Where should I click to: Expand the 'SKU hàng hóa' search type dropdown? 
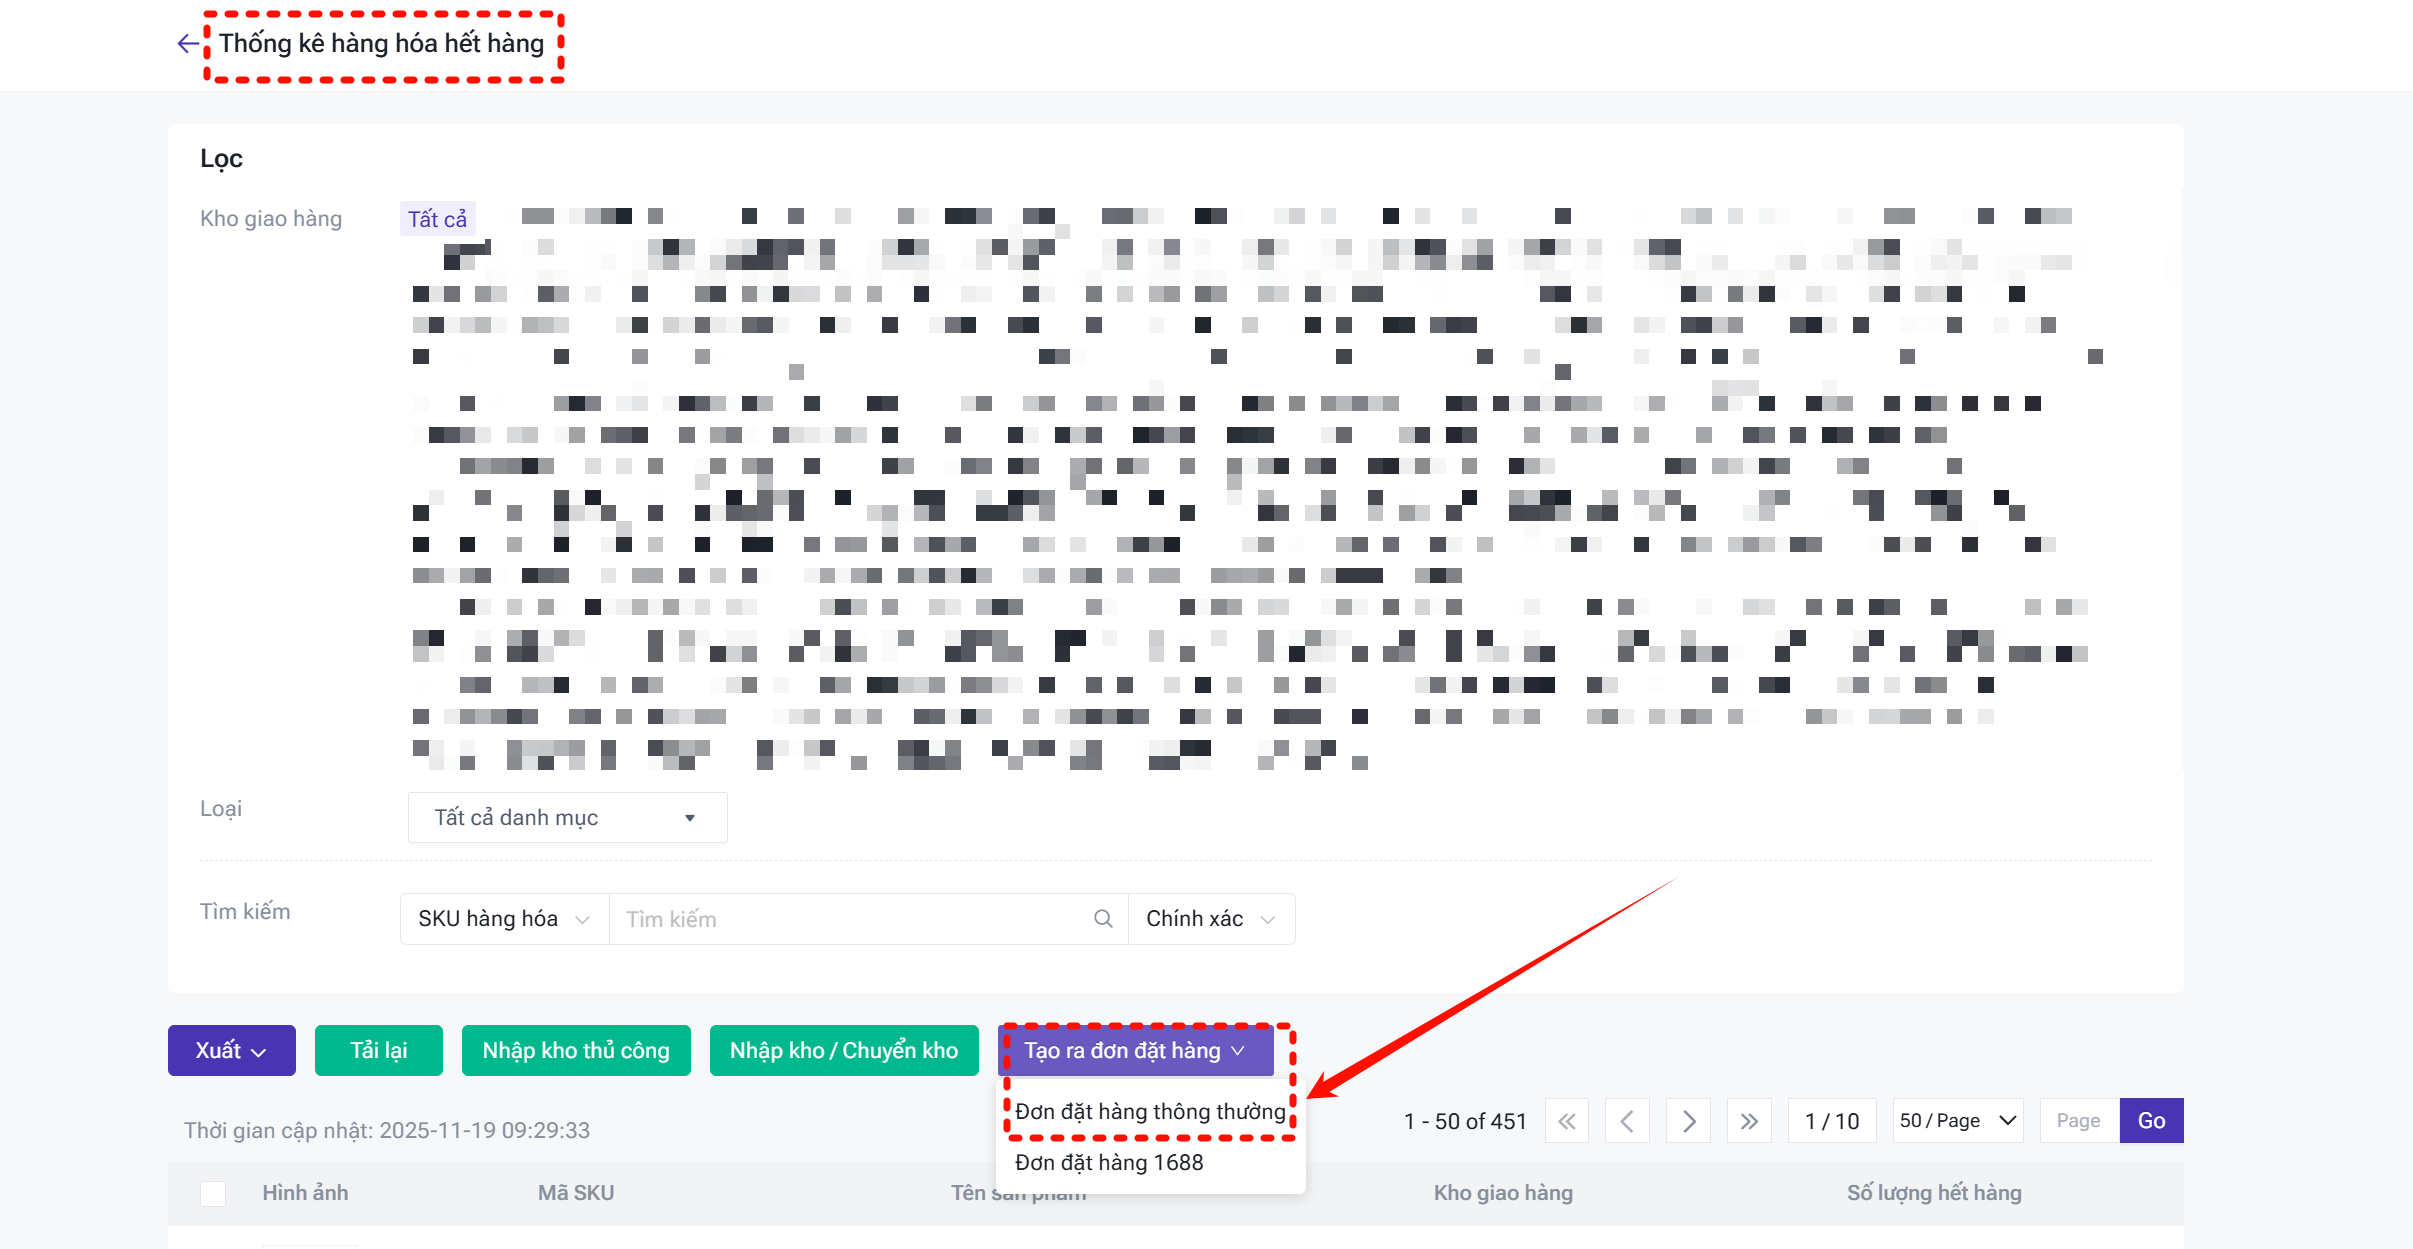click(x=504, y=919)
